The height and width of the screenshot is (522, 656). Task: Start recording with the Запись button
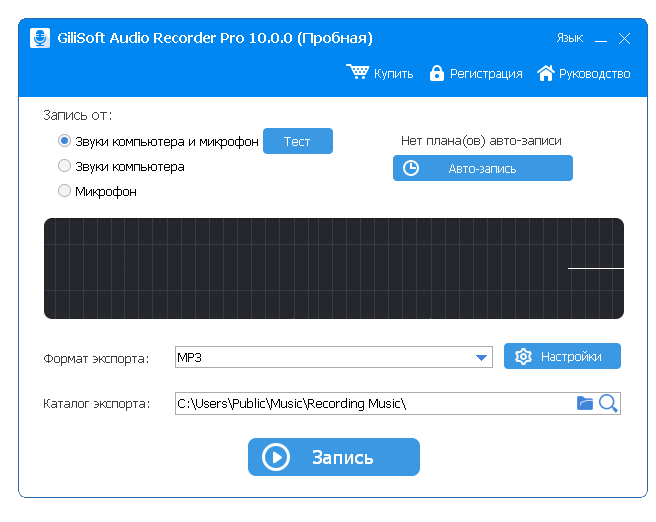click(334, 457)
